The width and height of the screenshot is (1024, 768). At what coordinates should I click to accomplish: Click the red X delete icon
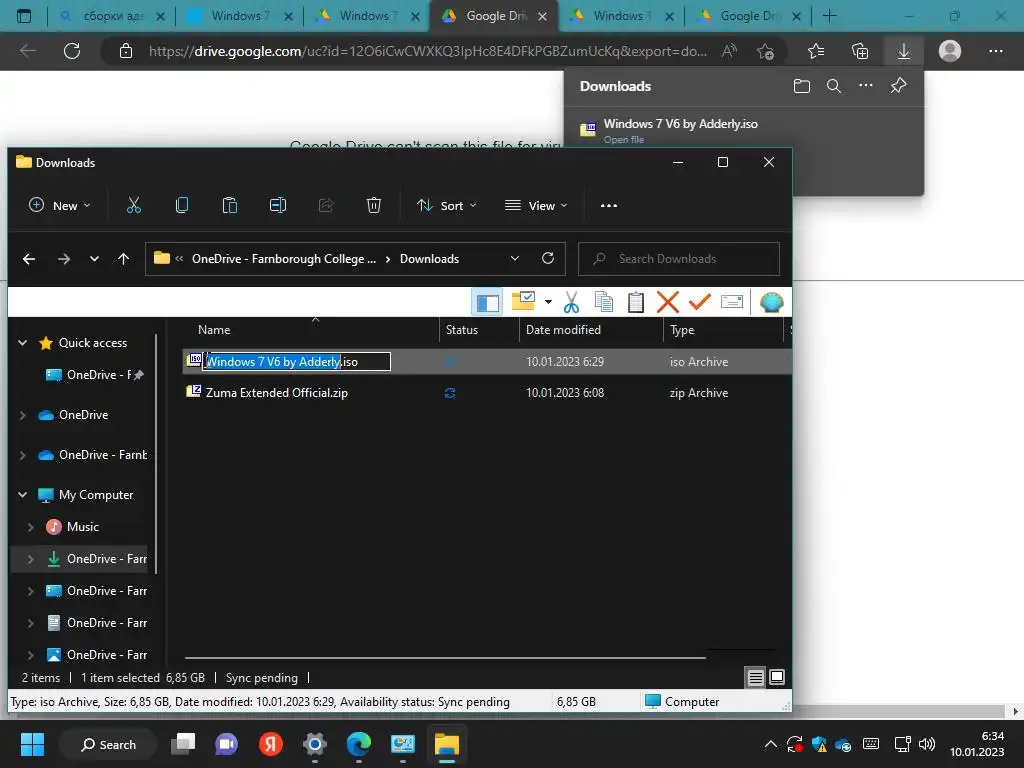pos(667,302)
